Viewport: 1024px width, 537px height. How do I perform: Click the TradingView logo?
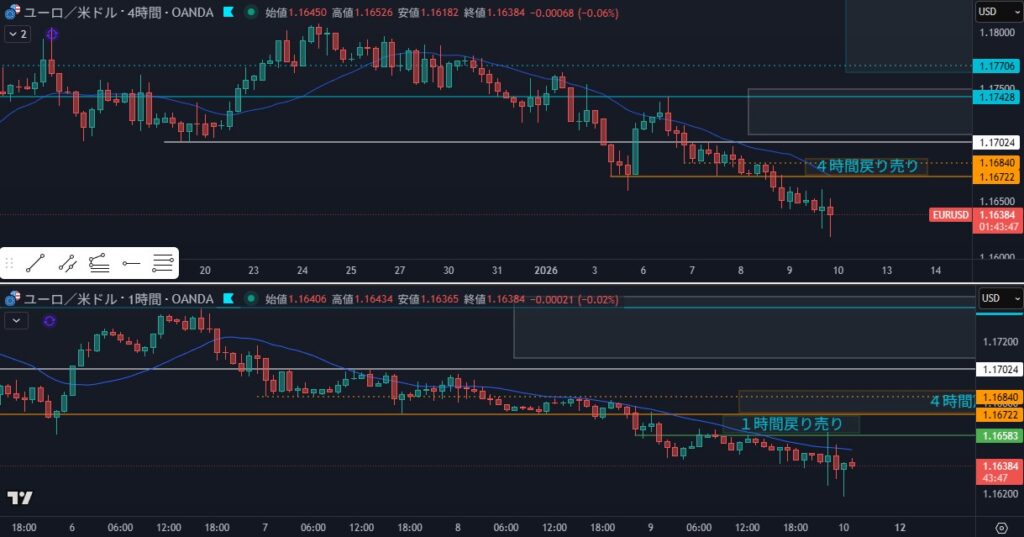click(x=18, y=497)
